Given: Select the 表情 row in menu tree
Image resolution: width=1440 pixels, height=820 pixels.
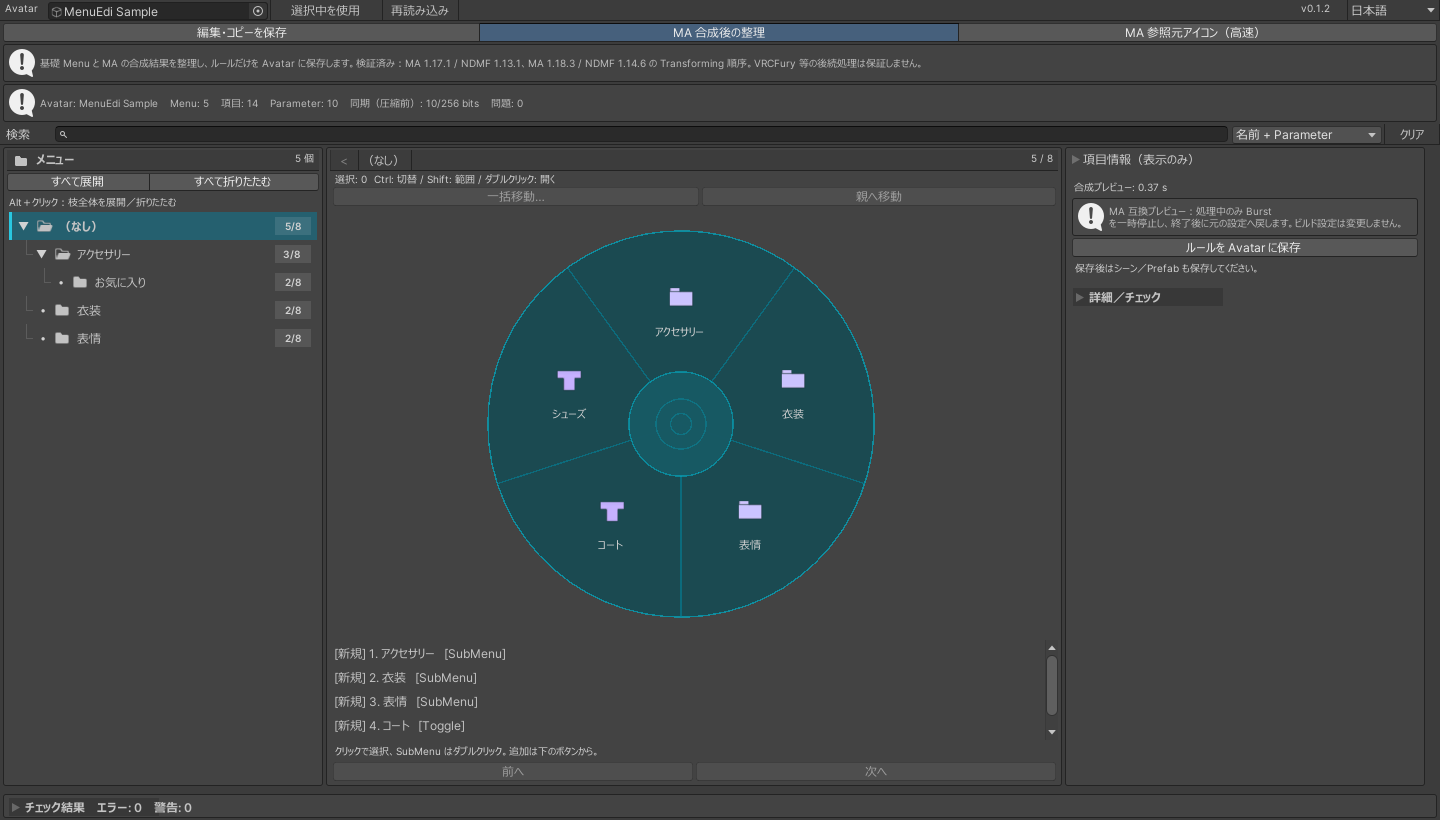Looking at the screenshot, I should point(163,338).
